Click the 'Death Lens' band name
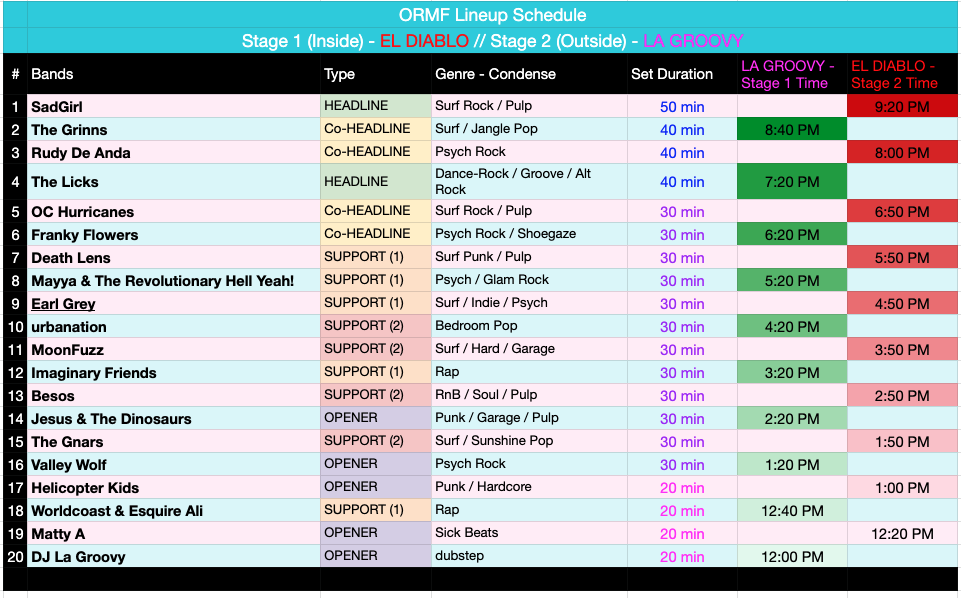 point(71,258)
